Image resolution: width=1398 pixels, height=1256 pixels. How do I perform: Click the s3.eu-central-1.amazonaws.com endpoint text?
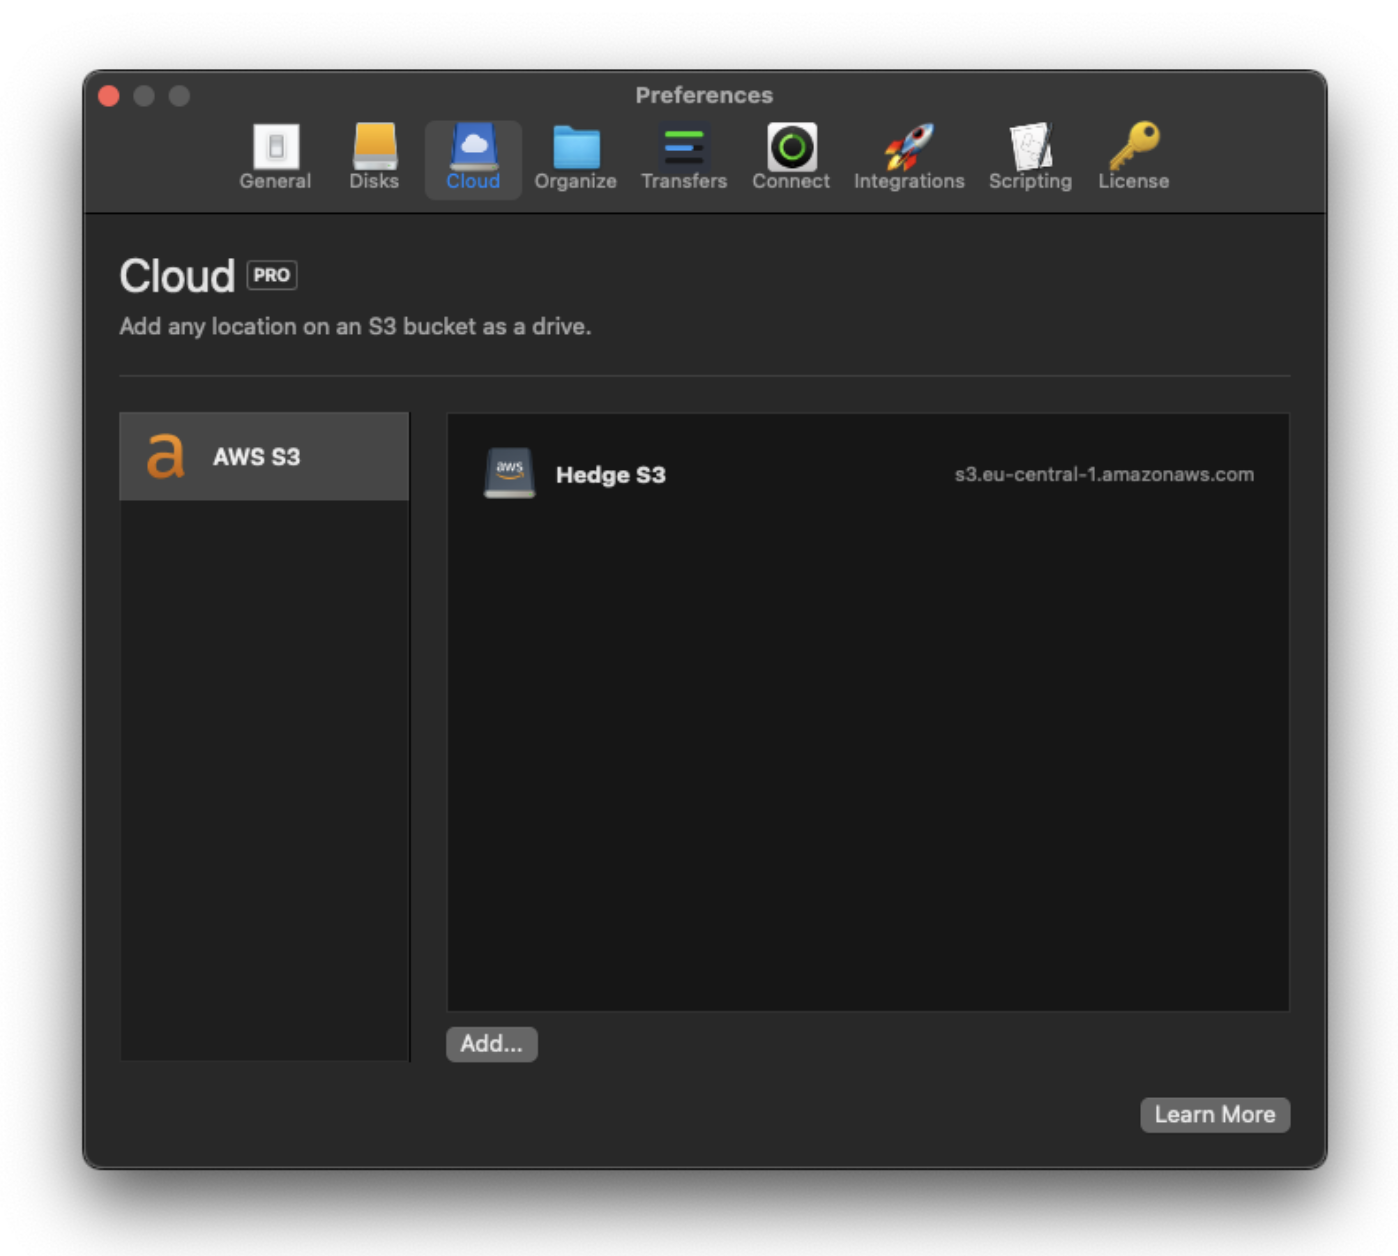coord(1103,475)
